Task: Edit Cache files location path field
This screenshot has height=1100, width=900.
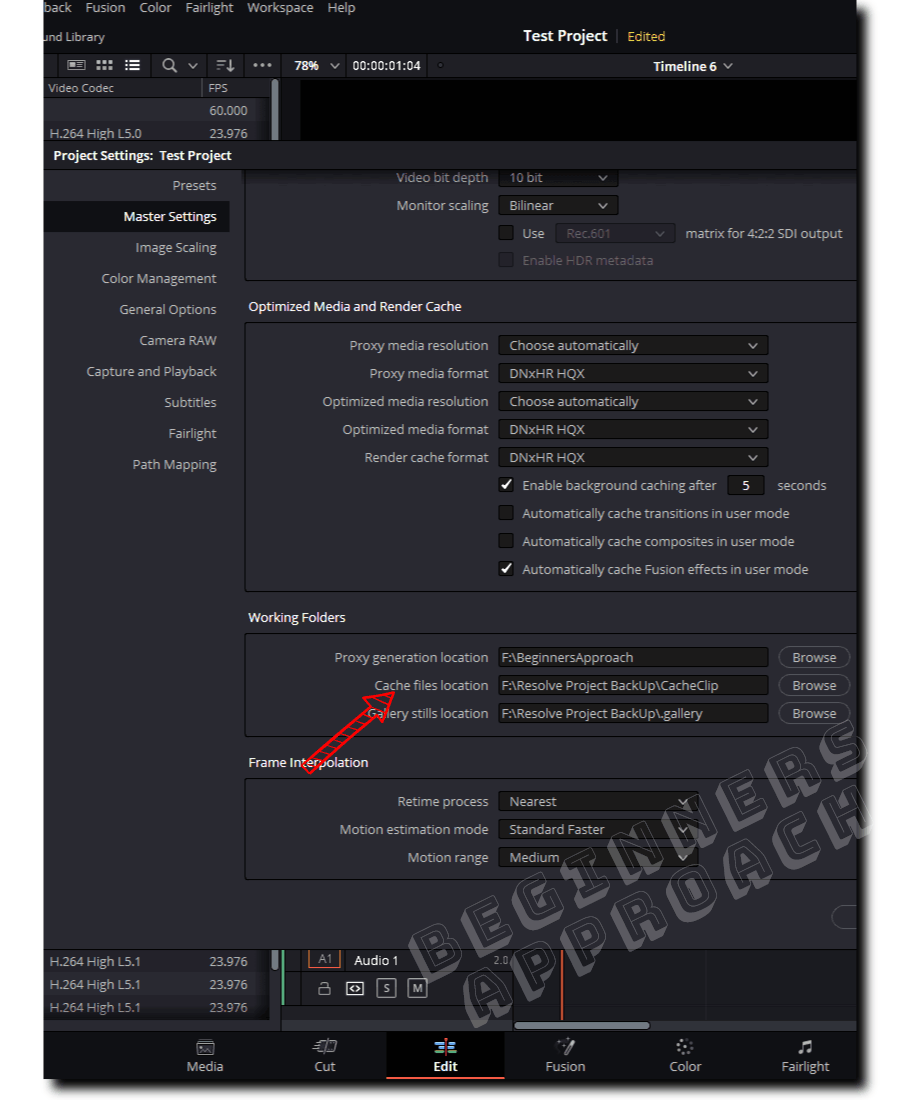Action: click(633, 685)
